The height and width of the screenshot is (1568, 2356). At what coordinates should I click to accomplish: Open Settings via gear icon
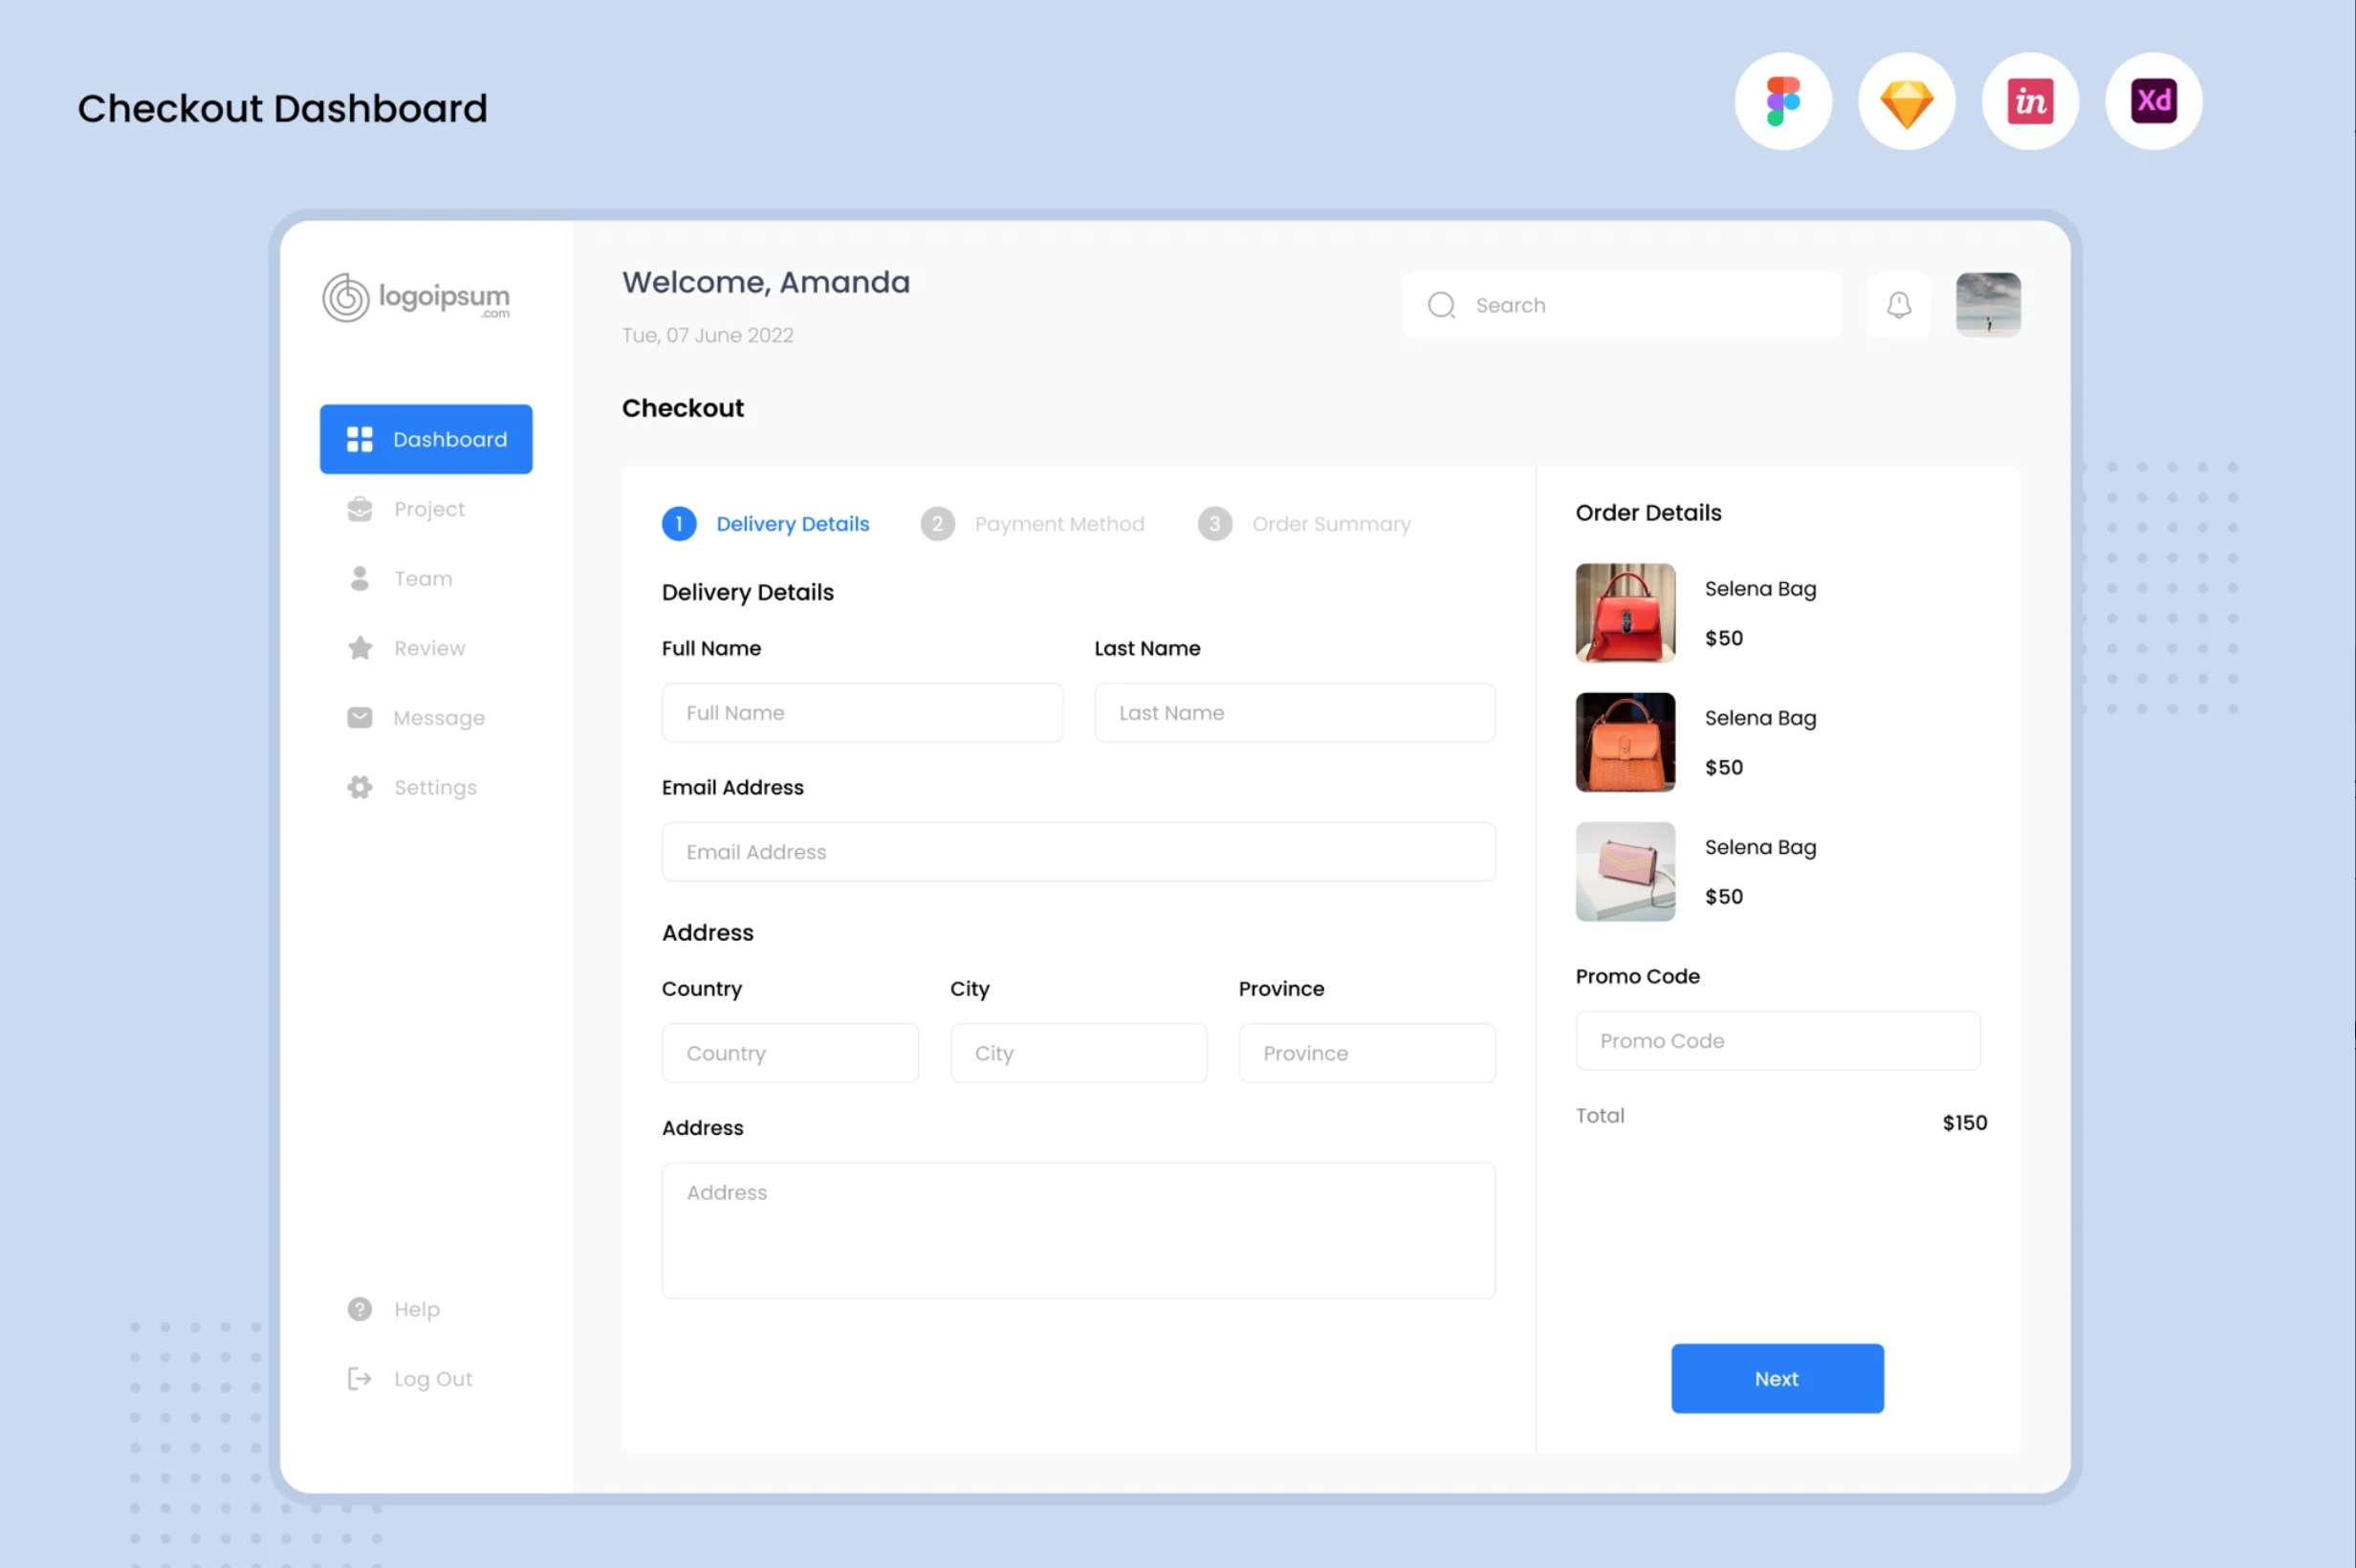click(x=359, y=788)
